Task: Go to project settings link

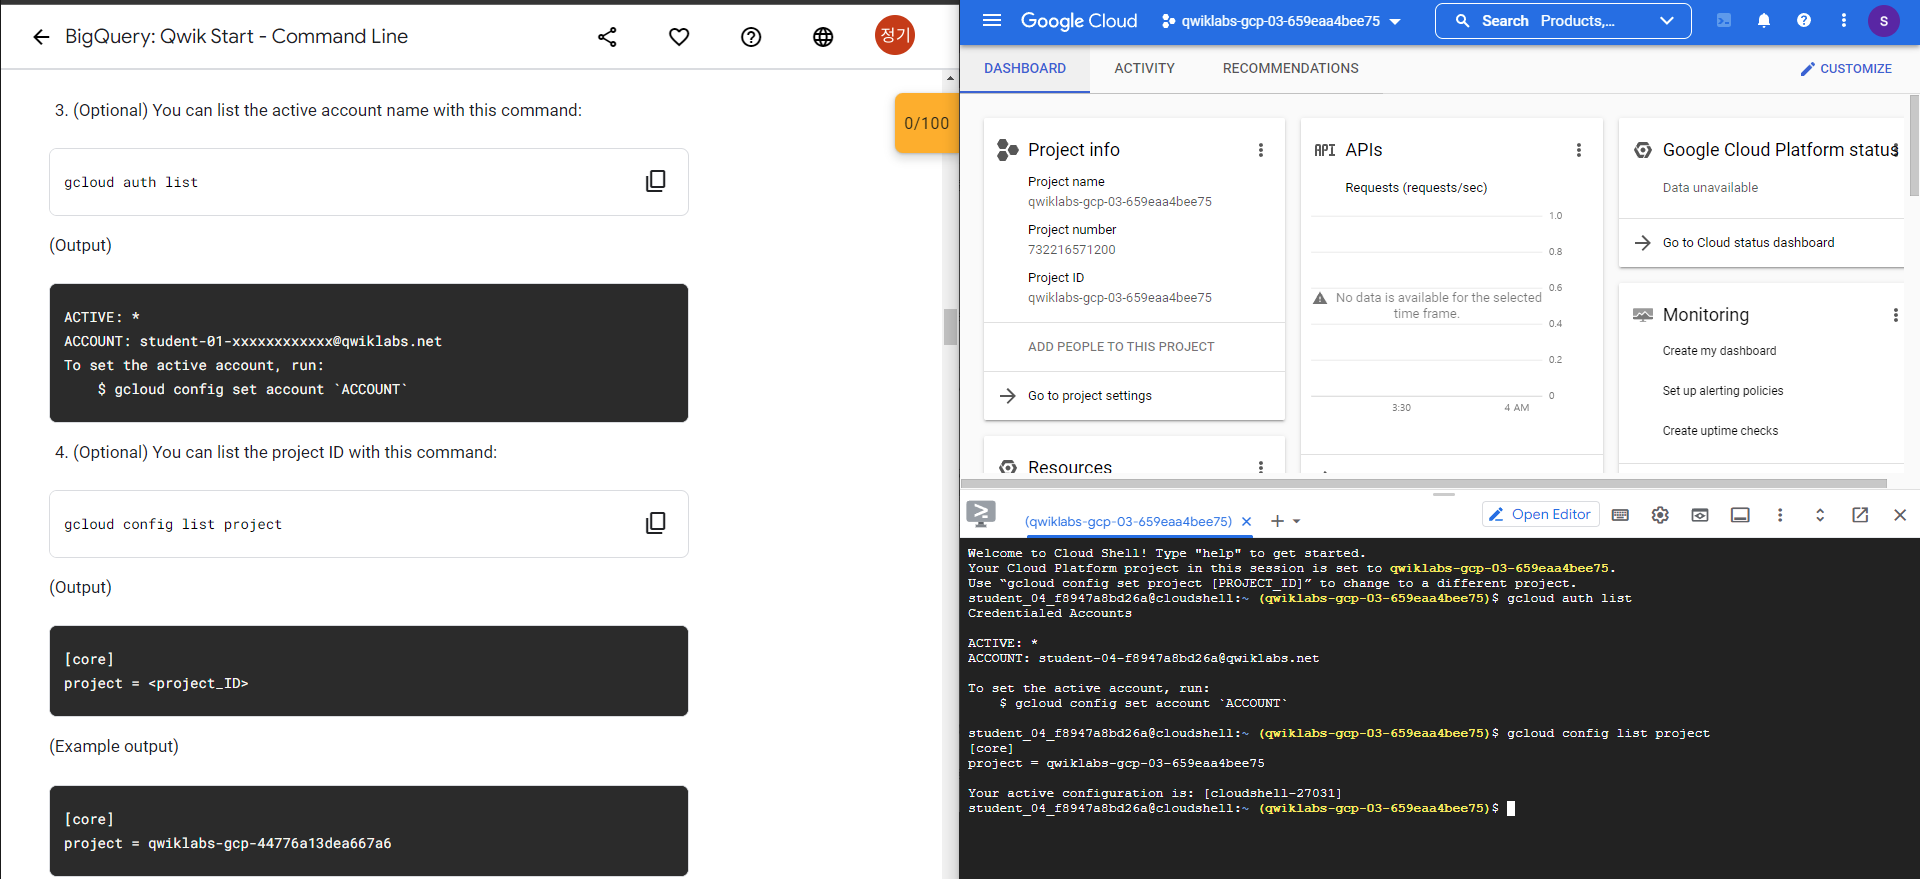Action: pyautogui.click(x=1090, y=396)
